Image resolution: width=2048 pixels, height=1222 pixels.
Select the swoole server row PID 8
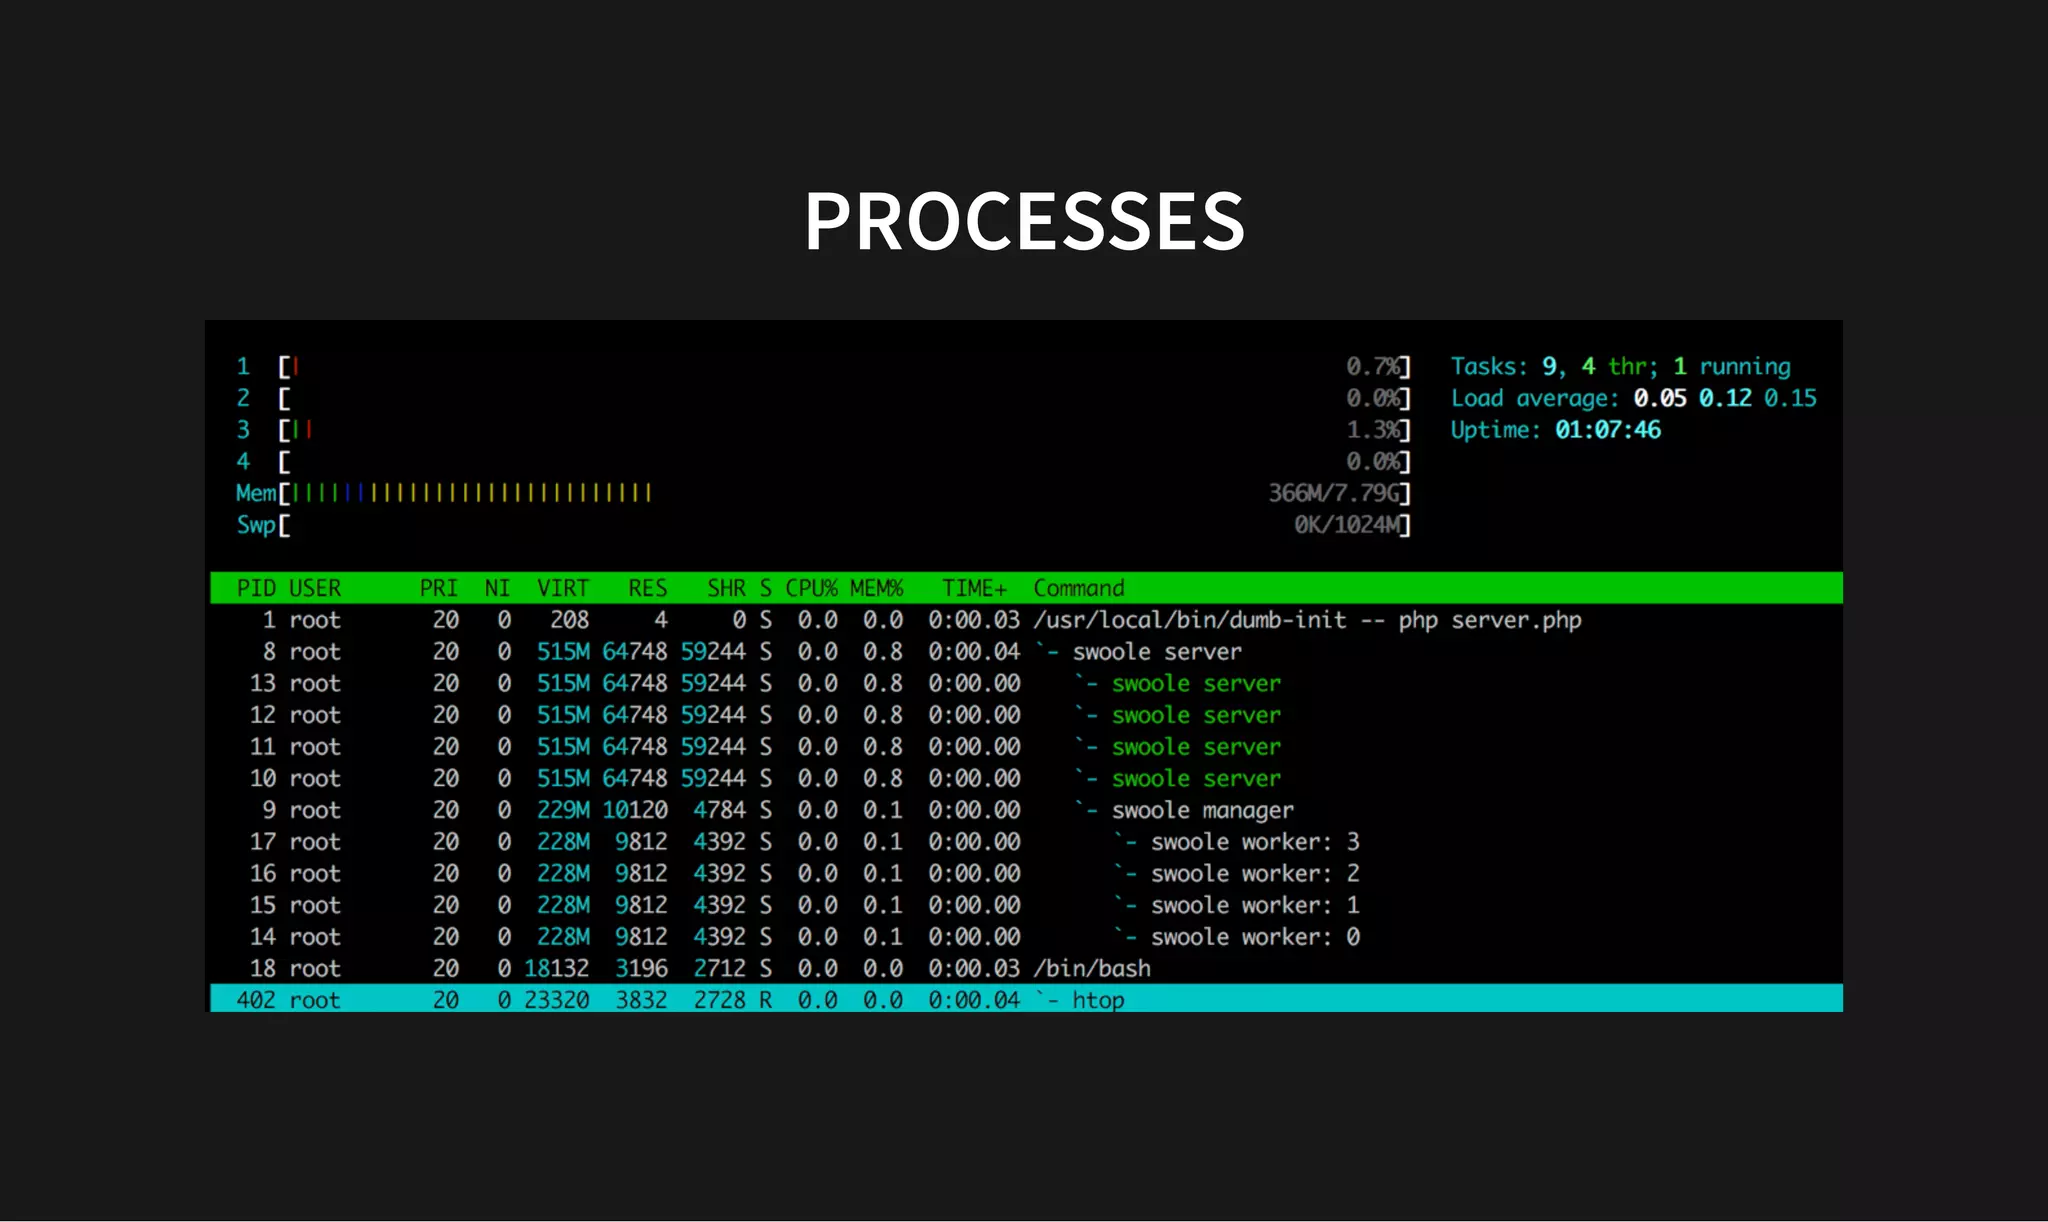click(1026, 652)
